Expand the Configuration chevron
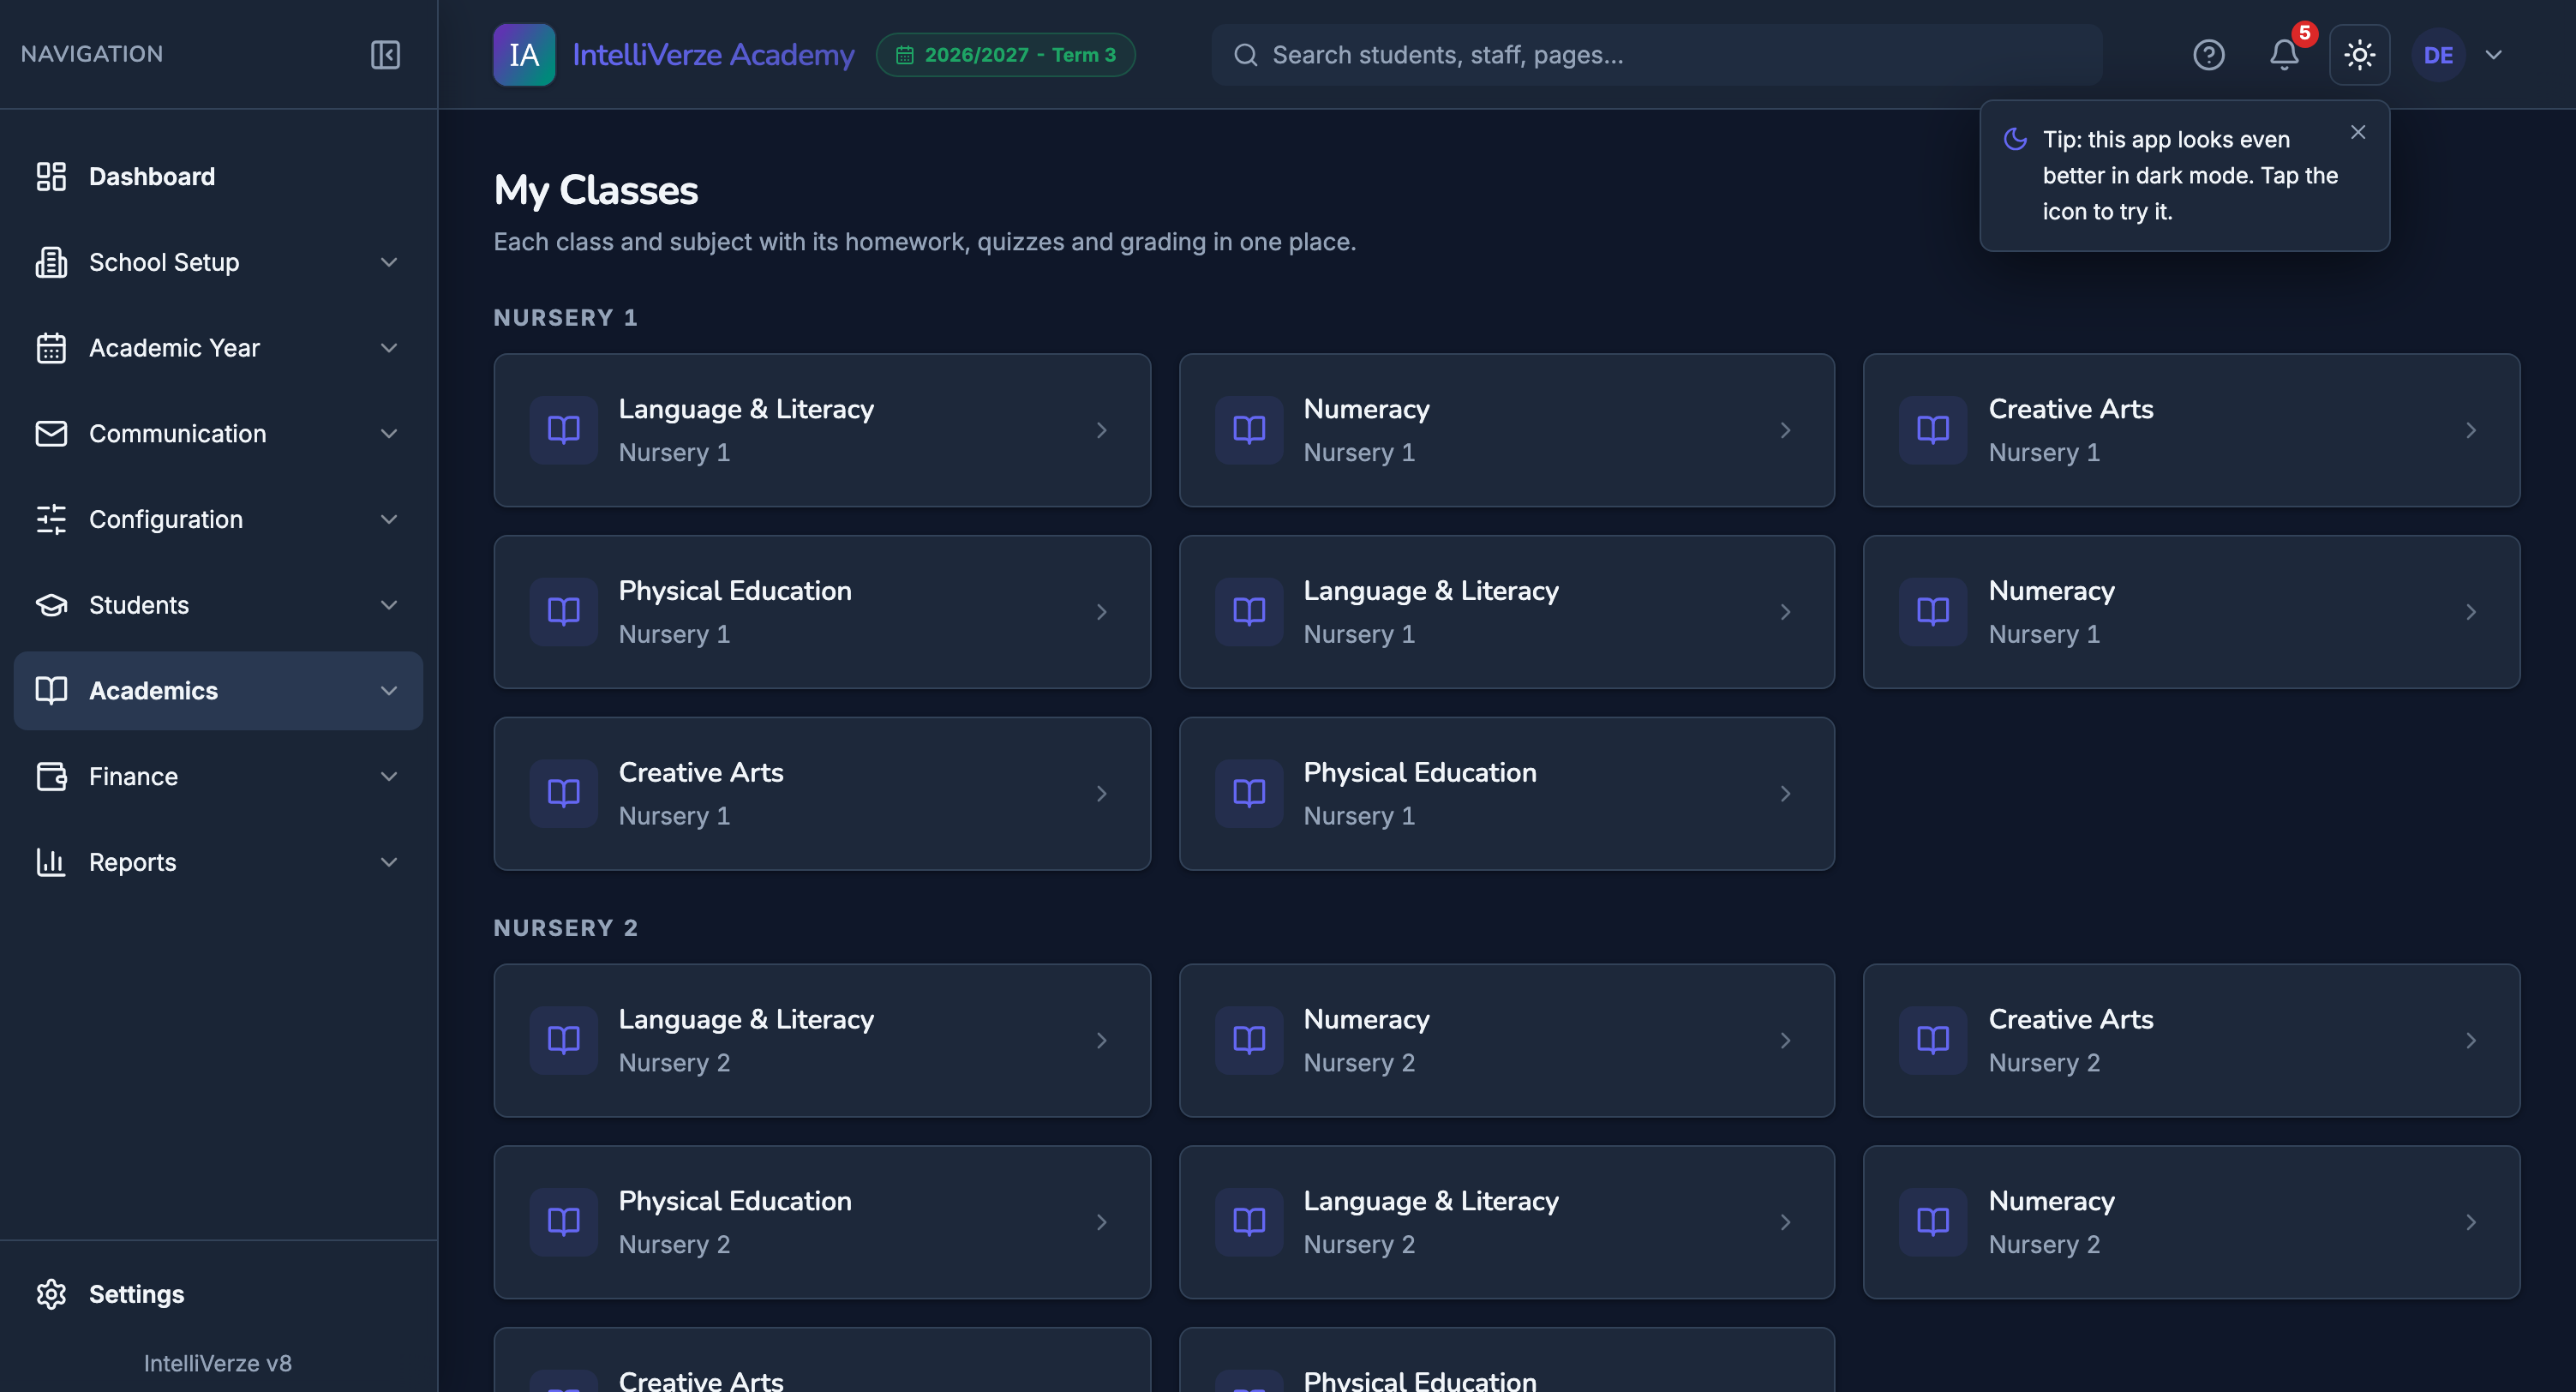 tap(389, 519)
